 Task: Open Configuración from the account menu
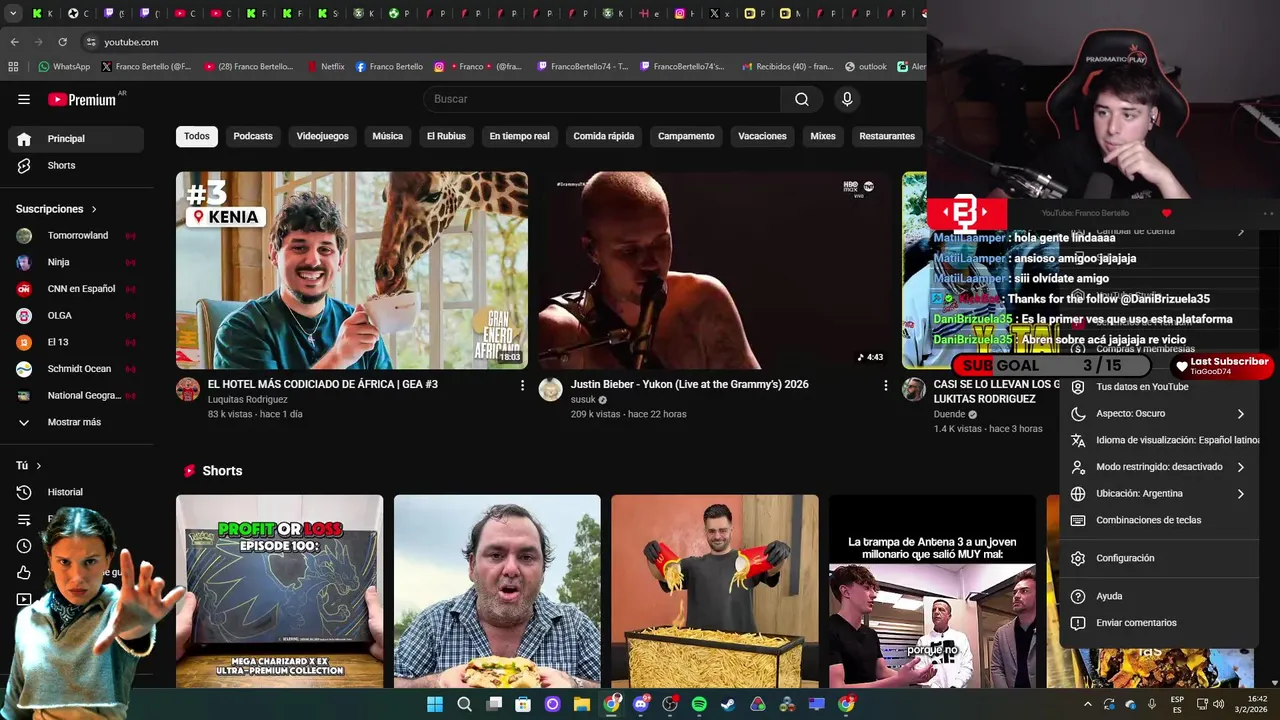click(x=1159, y=558)
